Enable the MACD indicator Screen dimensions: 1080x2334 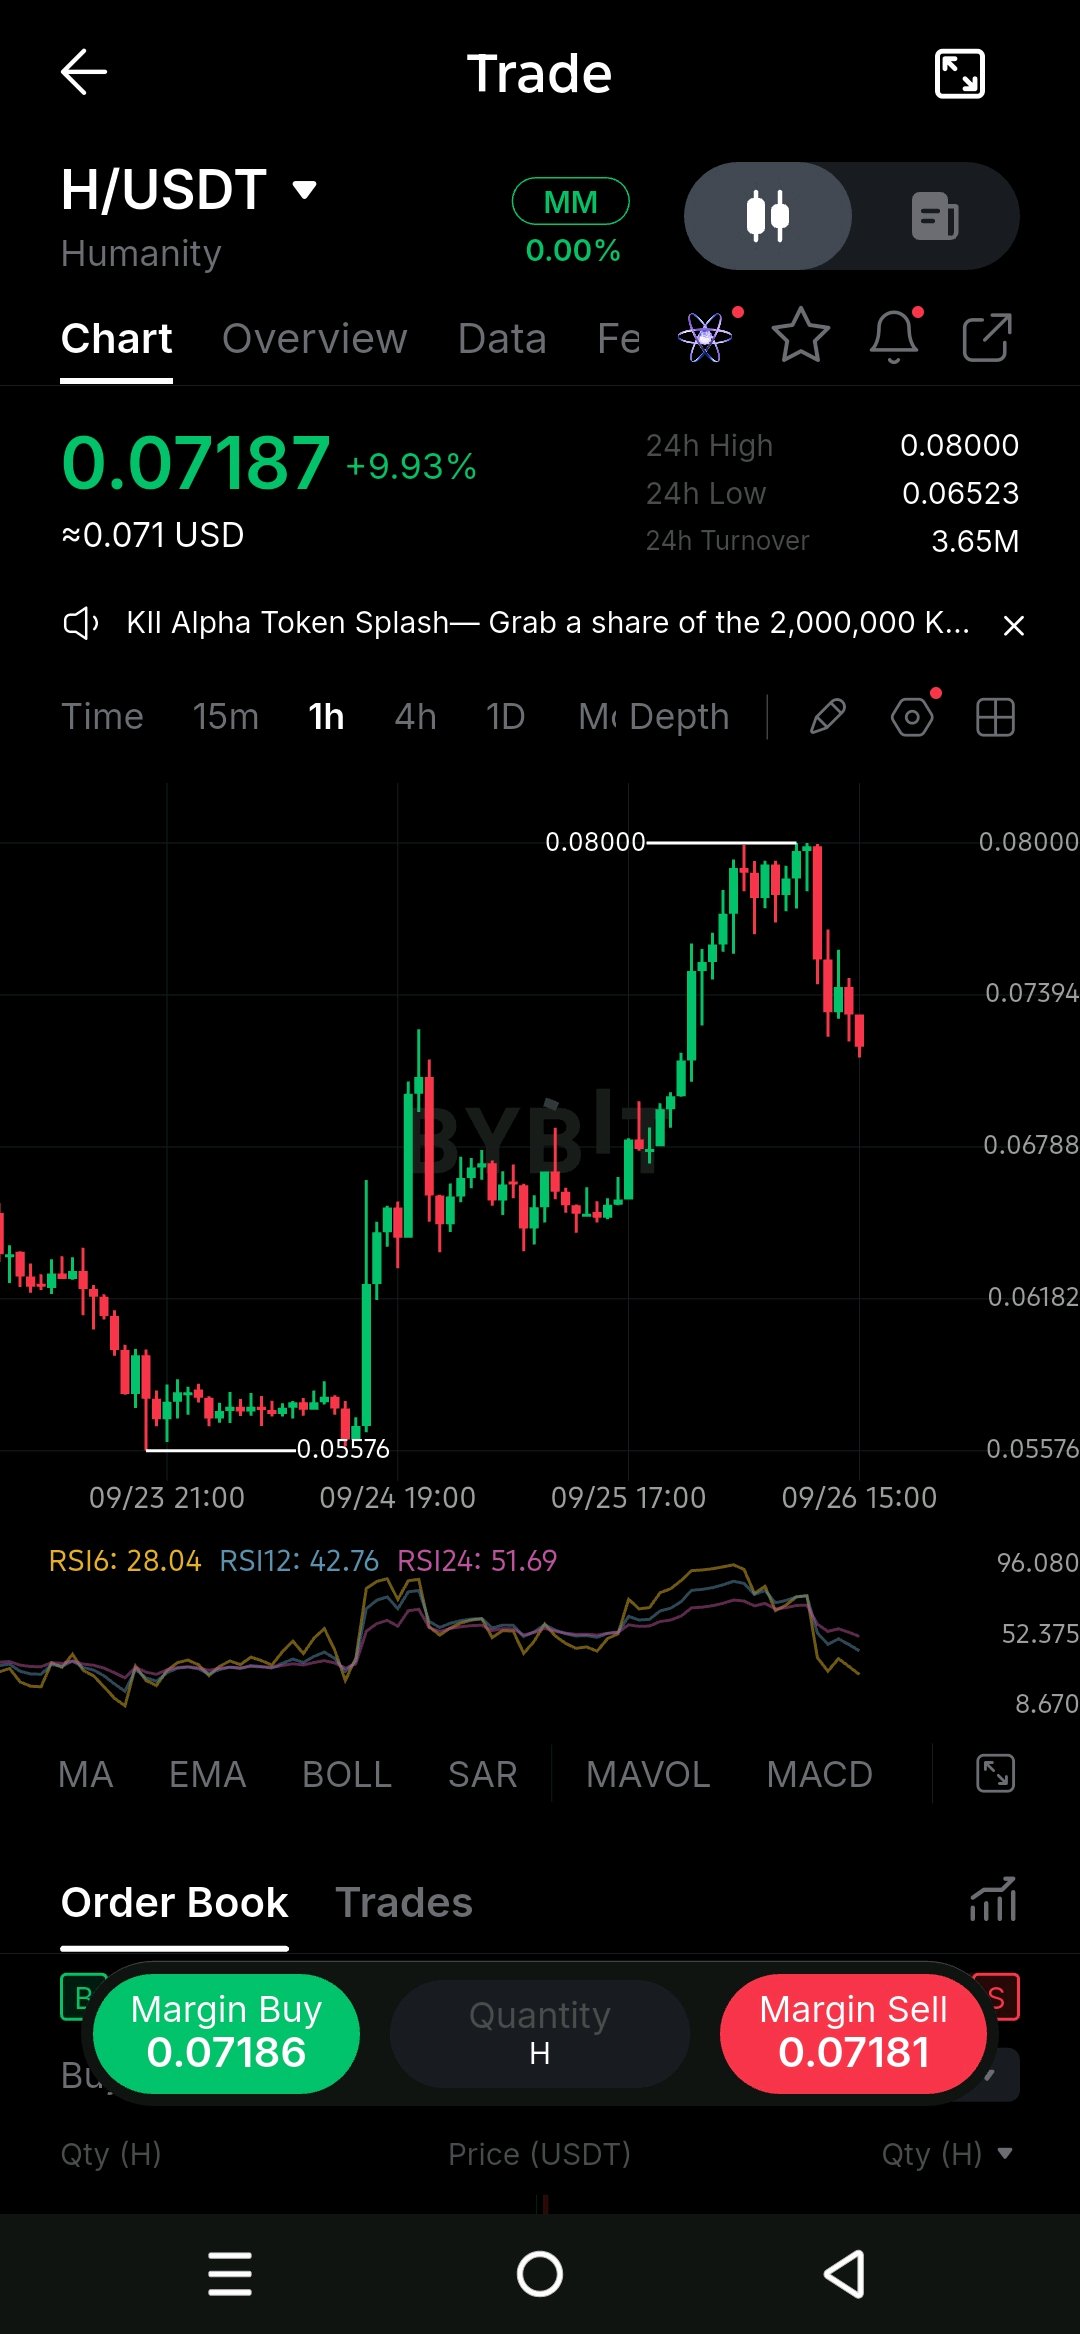point(820,1775)
